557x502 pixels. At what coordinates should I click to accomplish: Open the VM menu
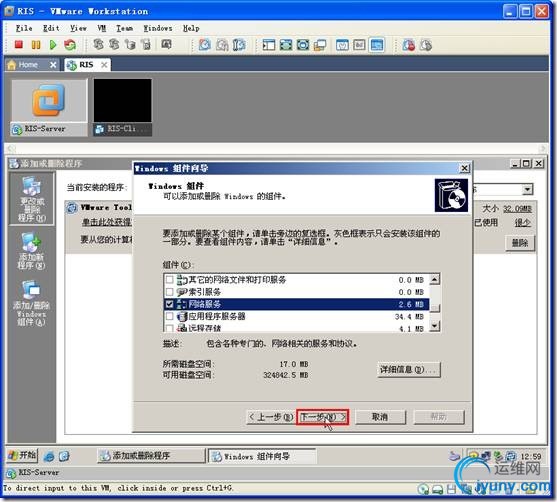click(102, 28)
